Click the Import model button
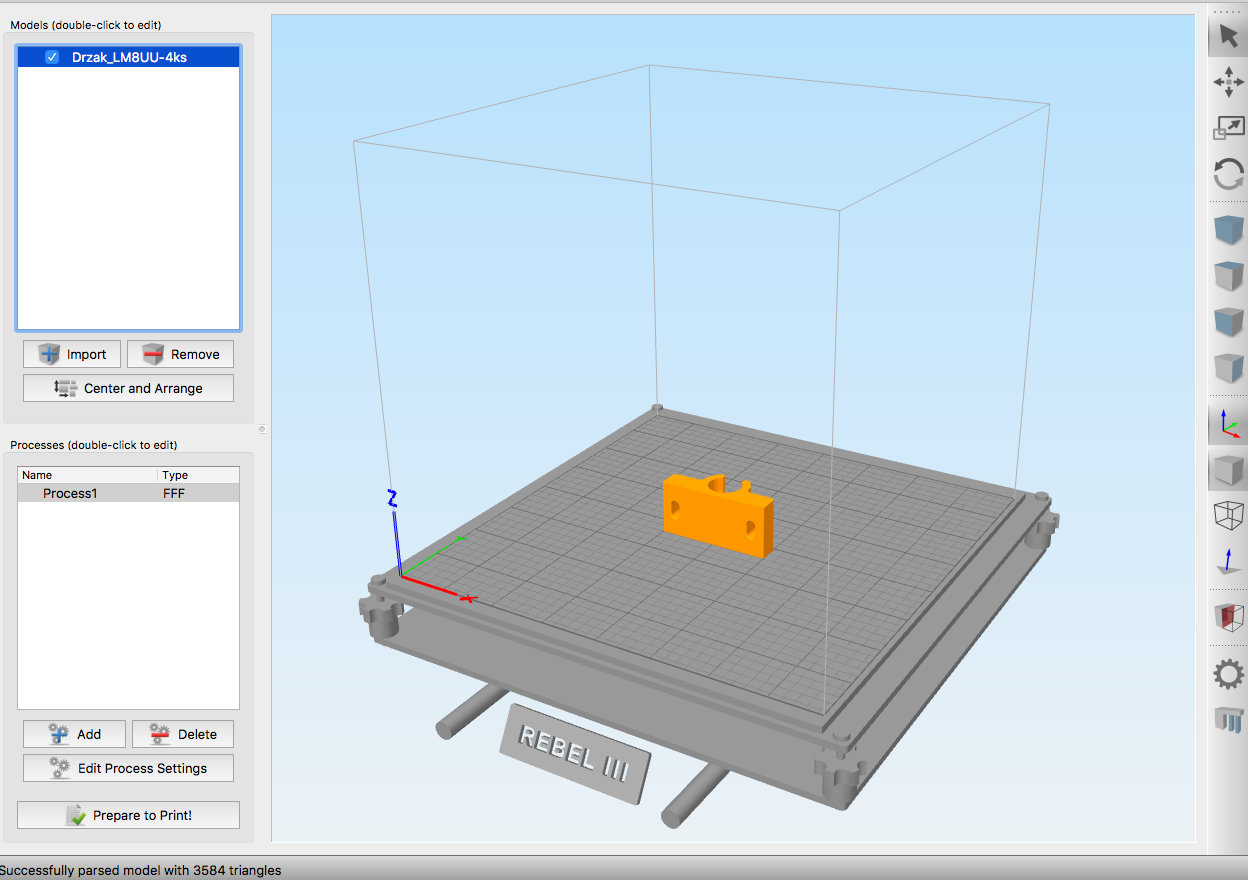Screen dimensions: 1248x880 pyautogui.click(x=72, y=354)
